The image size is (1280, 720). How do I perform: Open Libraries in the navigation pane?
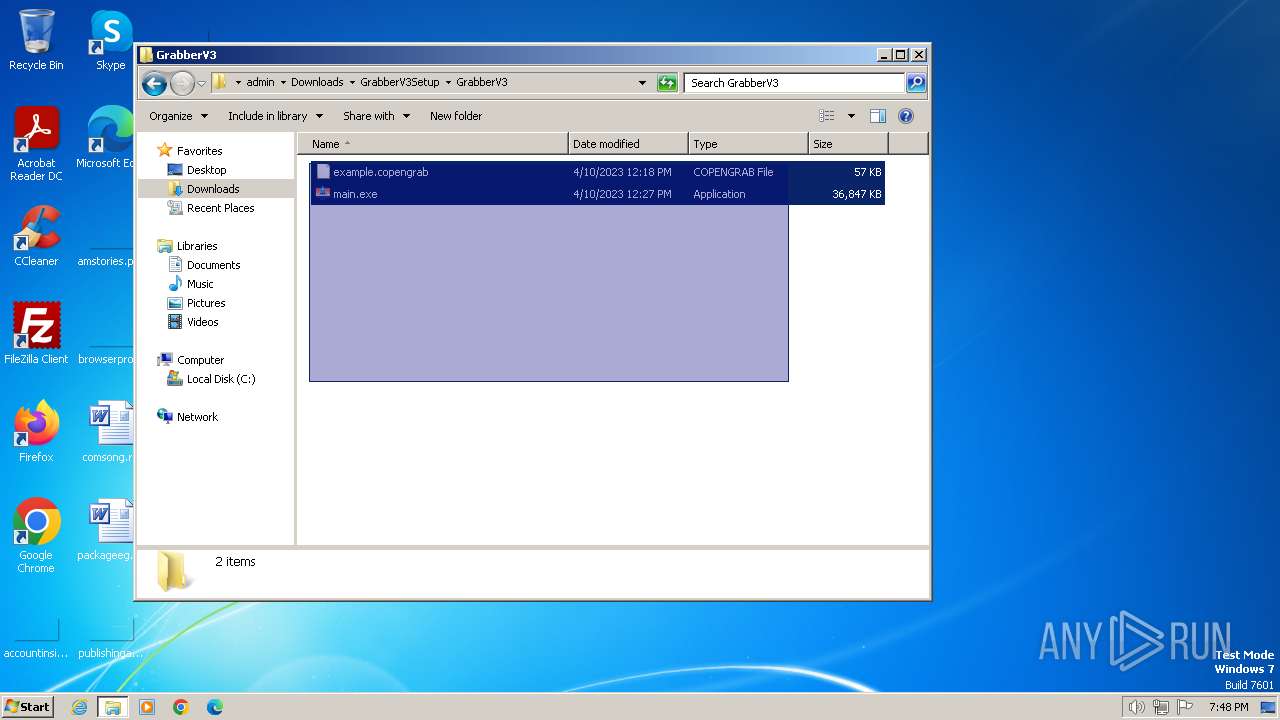click(x=196, y=246)
